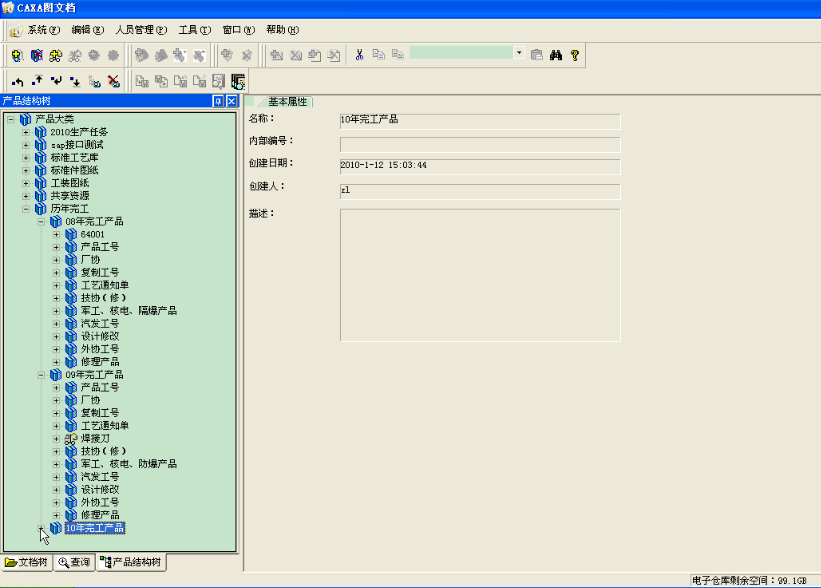The image size is (821, 588).
Task: Collapse the 历年完工 node
Action: (26, 209)
